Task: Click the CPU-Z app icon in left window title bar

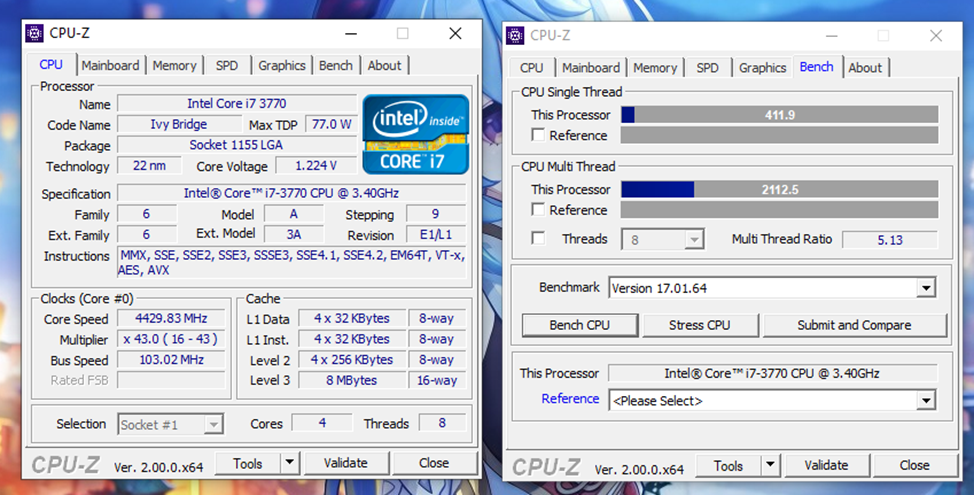Action: 35,33
